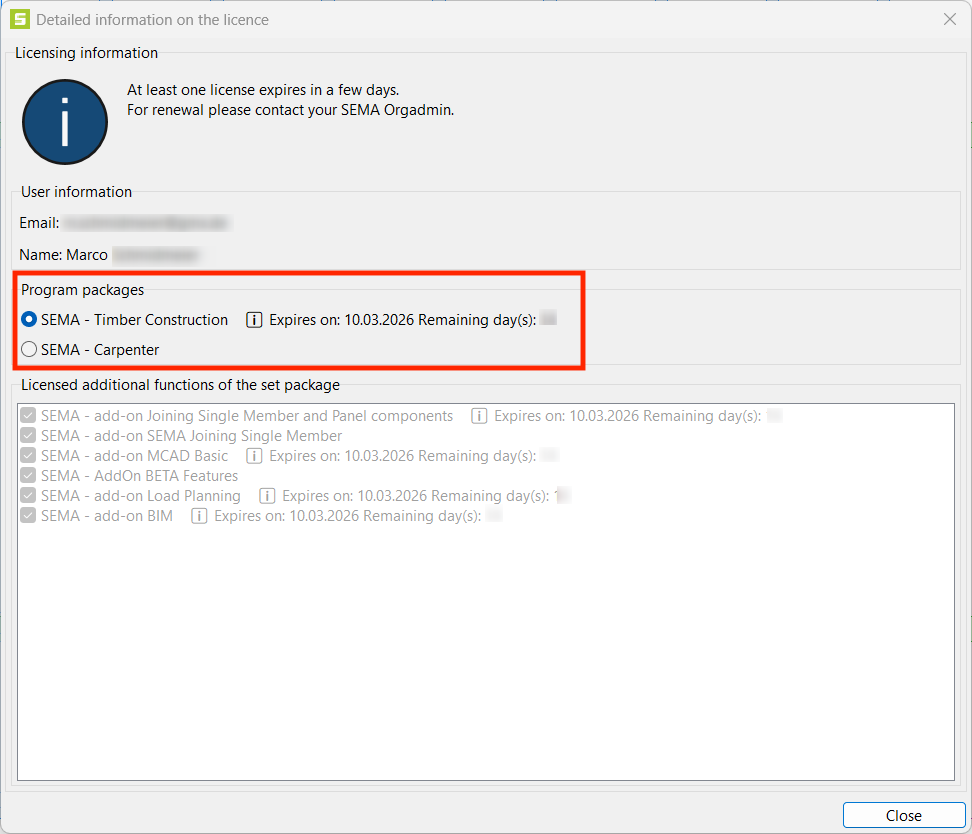The image size is (972, 834).
Task: Click the large blue information icon
Action: pyautogui.click(x=64, y=122)
